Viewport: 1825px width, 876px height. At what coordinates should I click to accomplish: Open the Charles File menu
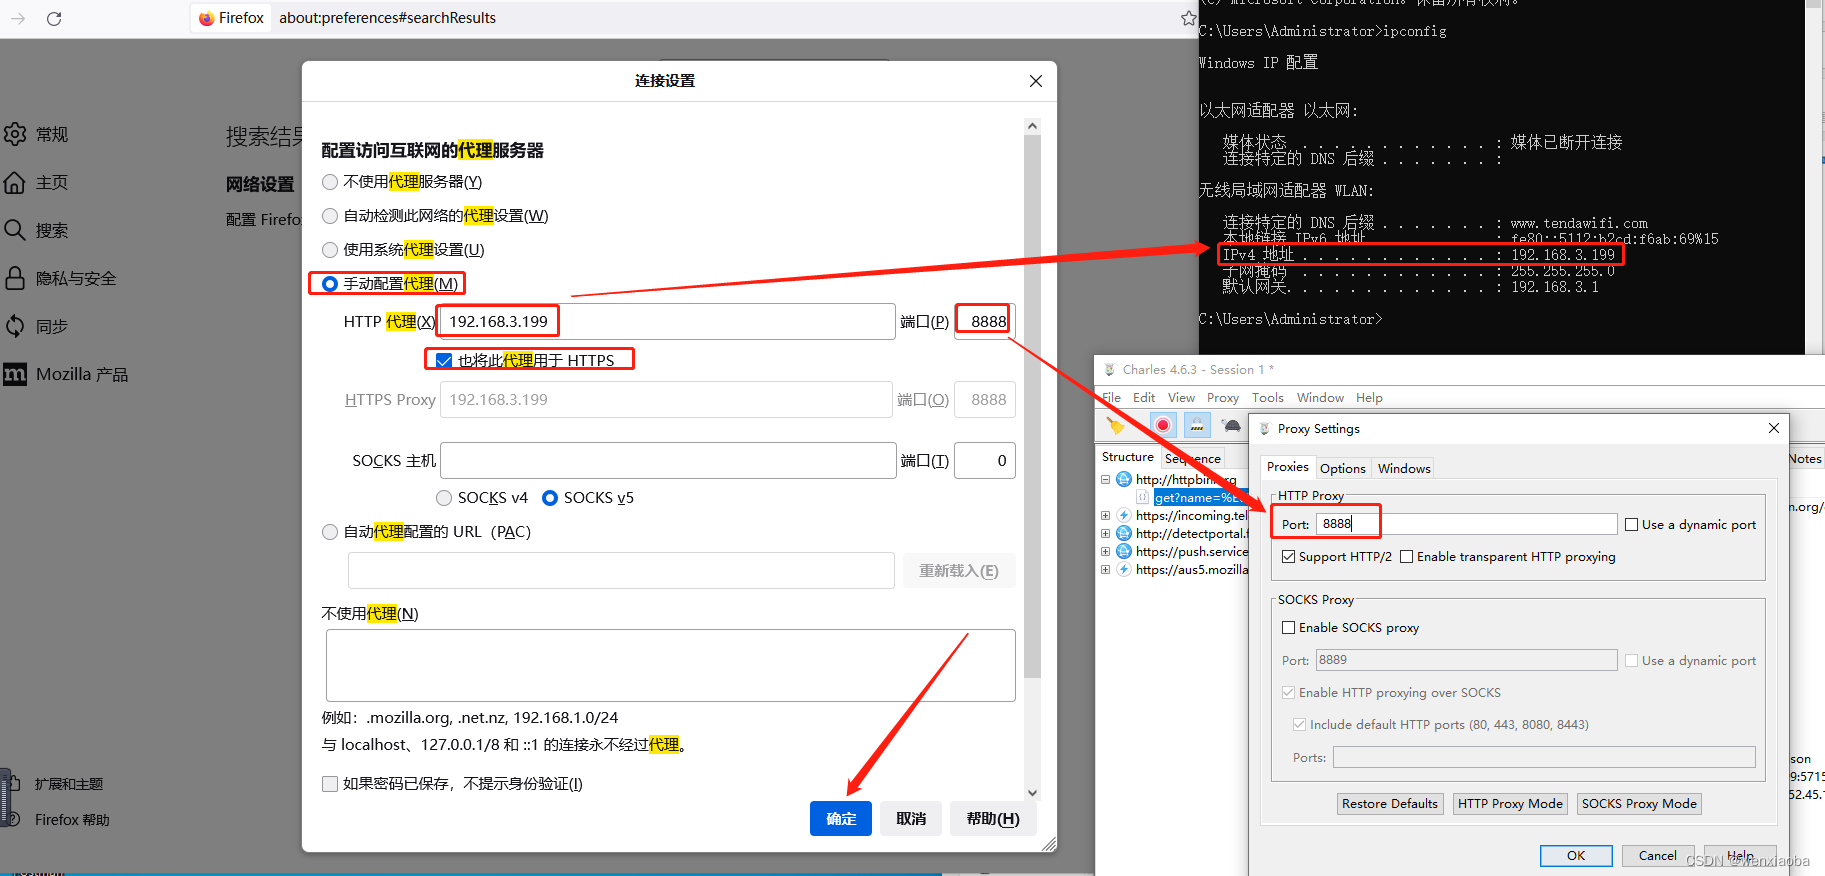(1111, 398)
